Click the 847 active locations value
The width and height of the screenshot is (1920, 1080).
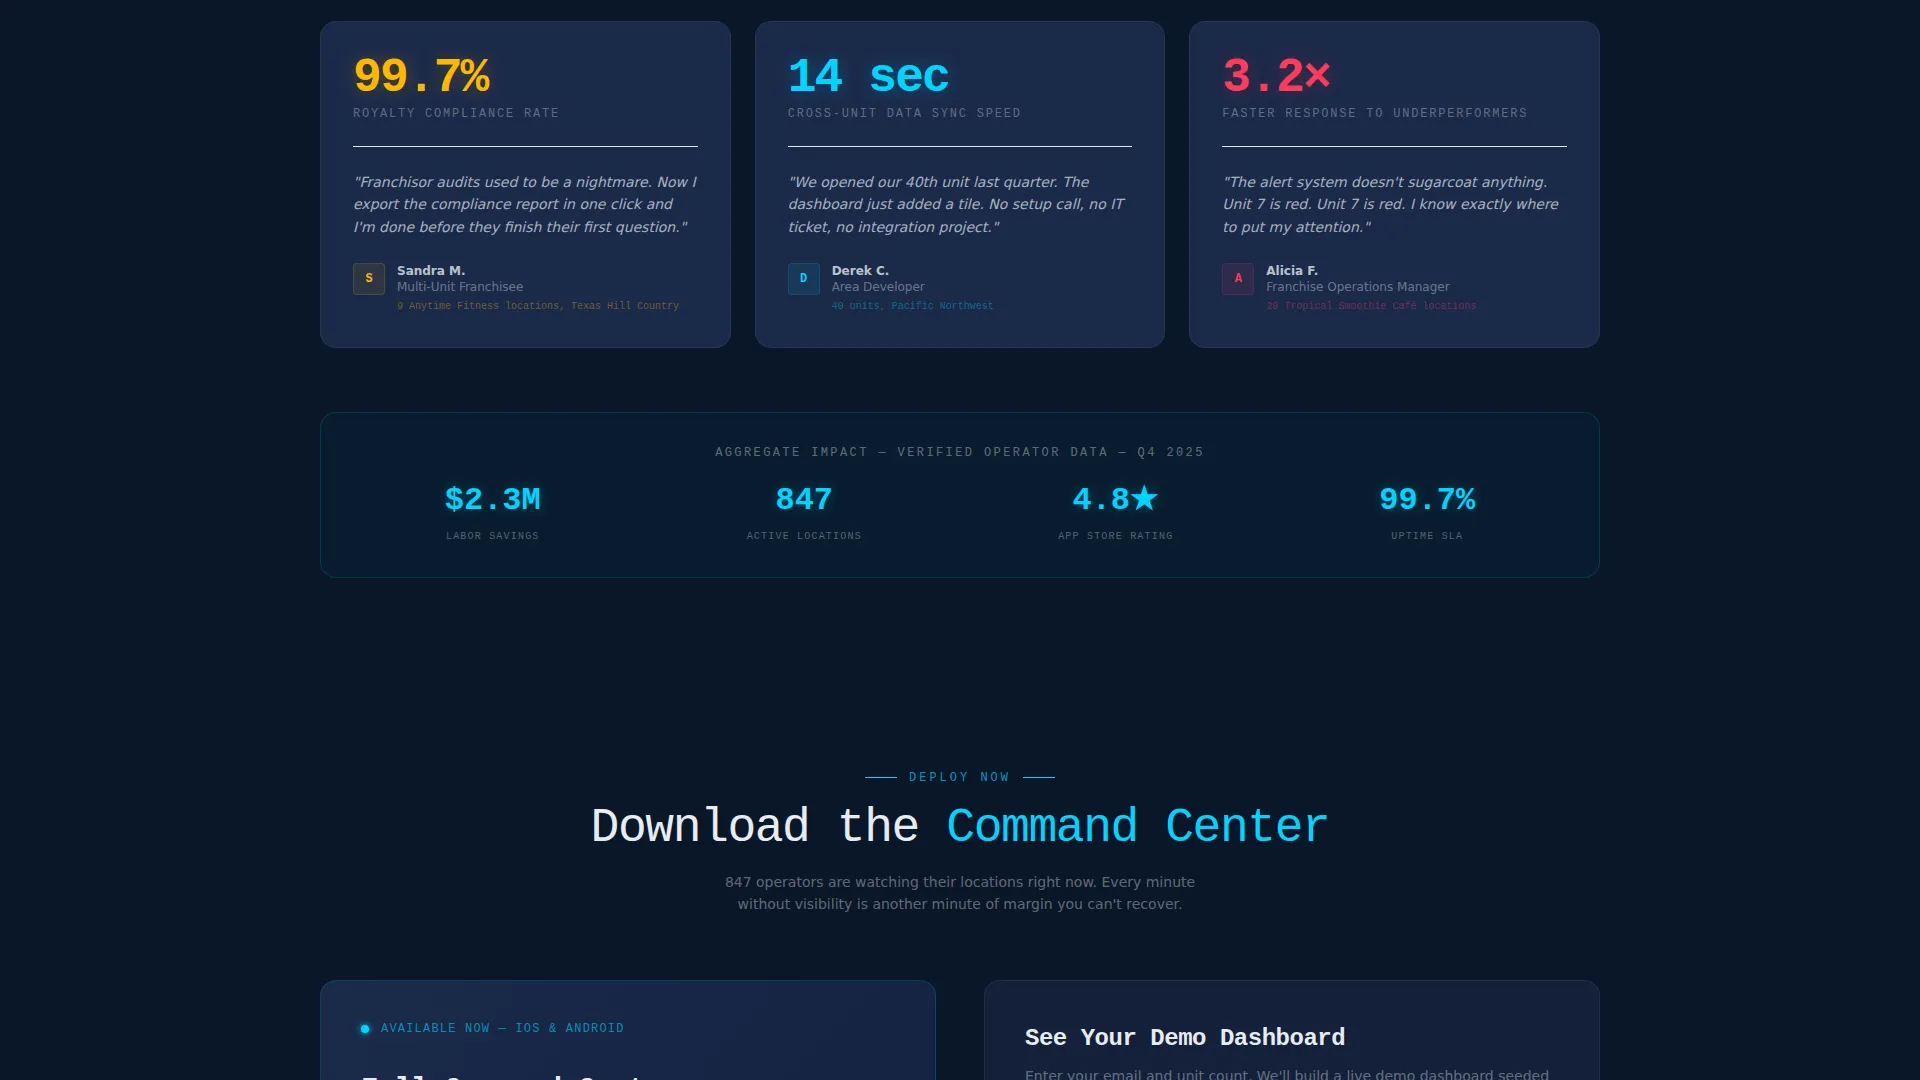pyautogui.click(x=804, y=499)
